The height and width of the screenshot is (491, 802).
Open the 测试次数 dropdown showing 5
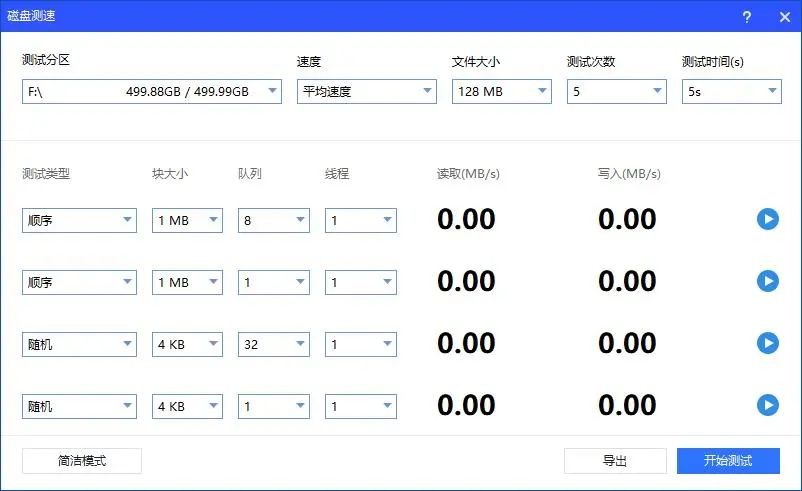point(617,92)
